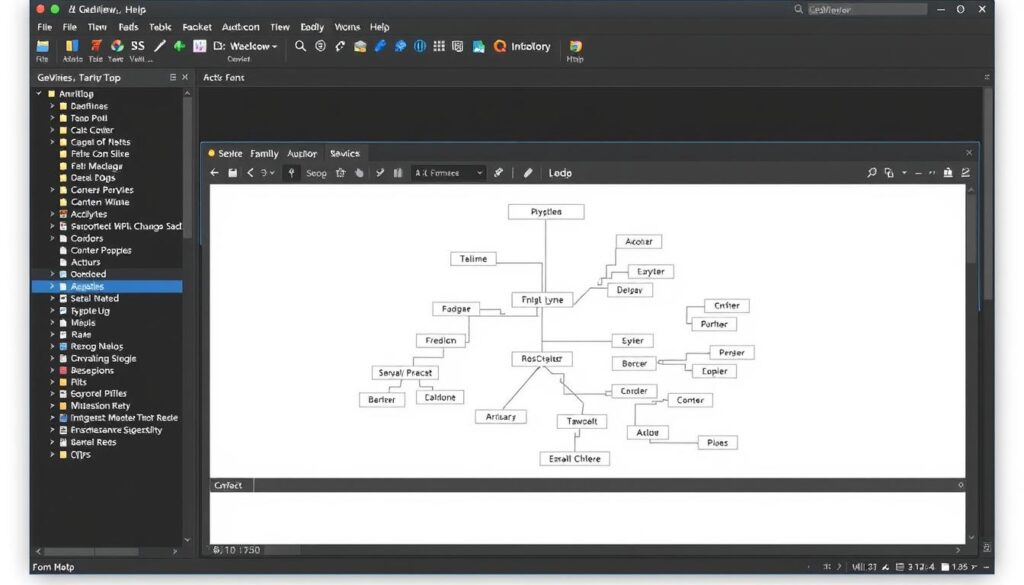This screenshot has width=1024, height=585.
Task: Select the Phystles node in the diagram
Action: 545,212
